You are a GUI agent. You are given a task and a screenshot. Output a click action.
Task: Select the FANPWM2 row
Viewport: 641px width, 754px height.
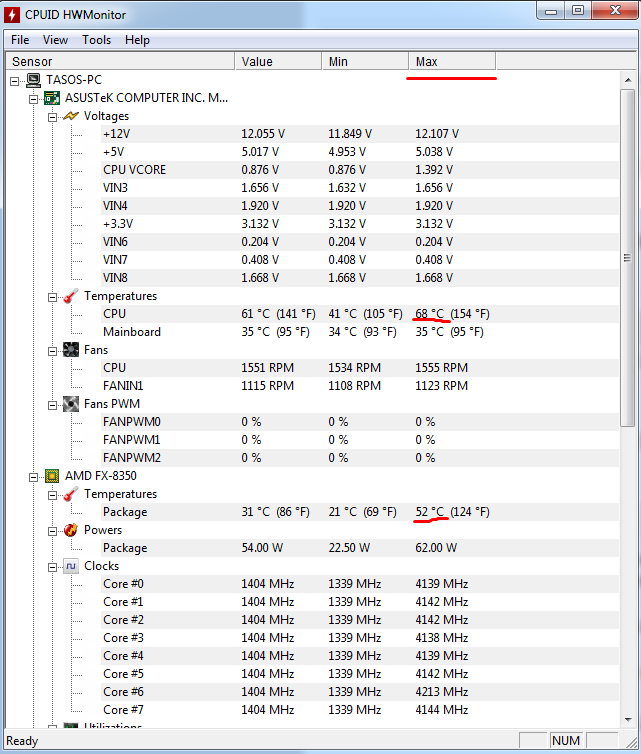pyautogui.click(x=360, y=458)
